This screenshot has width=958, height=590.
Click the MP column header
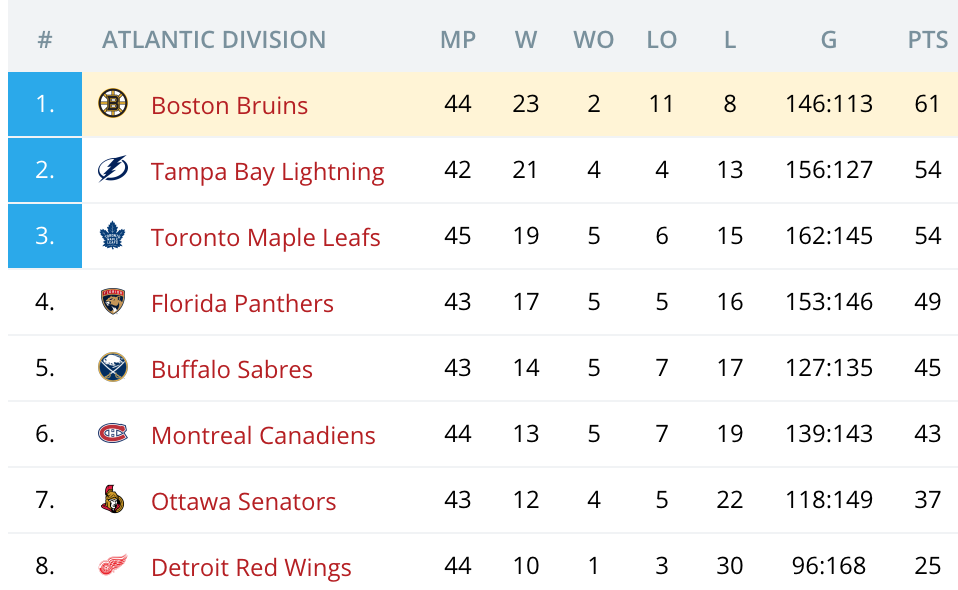point(458,40)
